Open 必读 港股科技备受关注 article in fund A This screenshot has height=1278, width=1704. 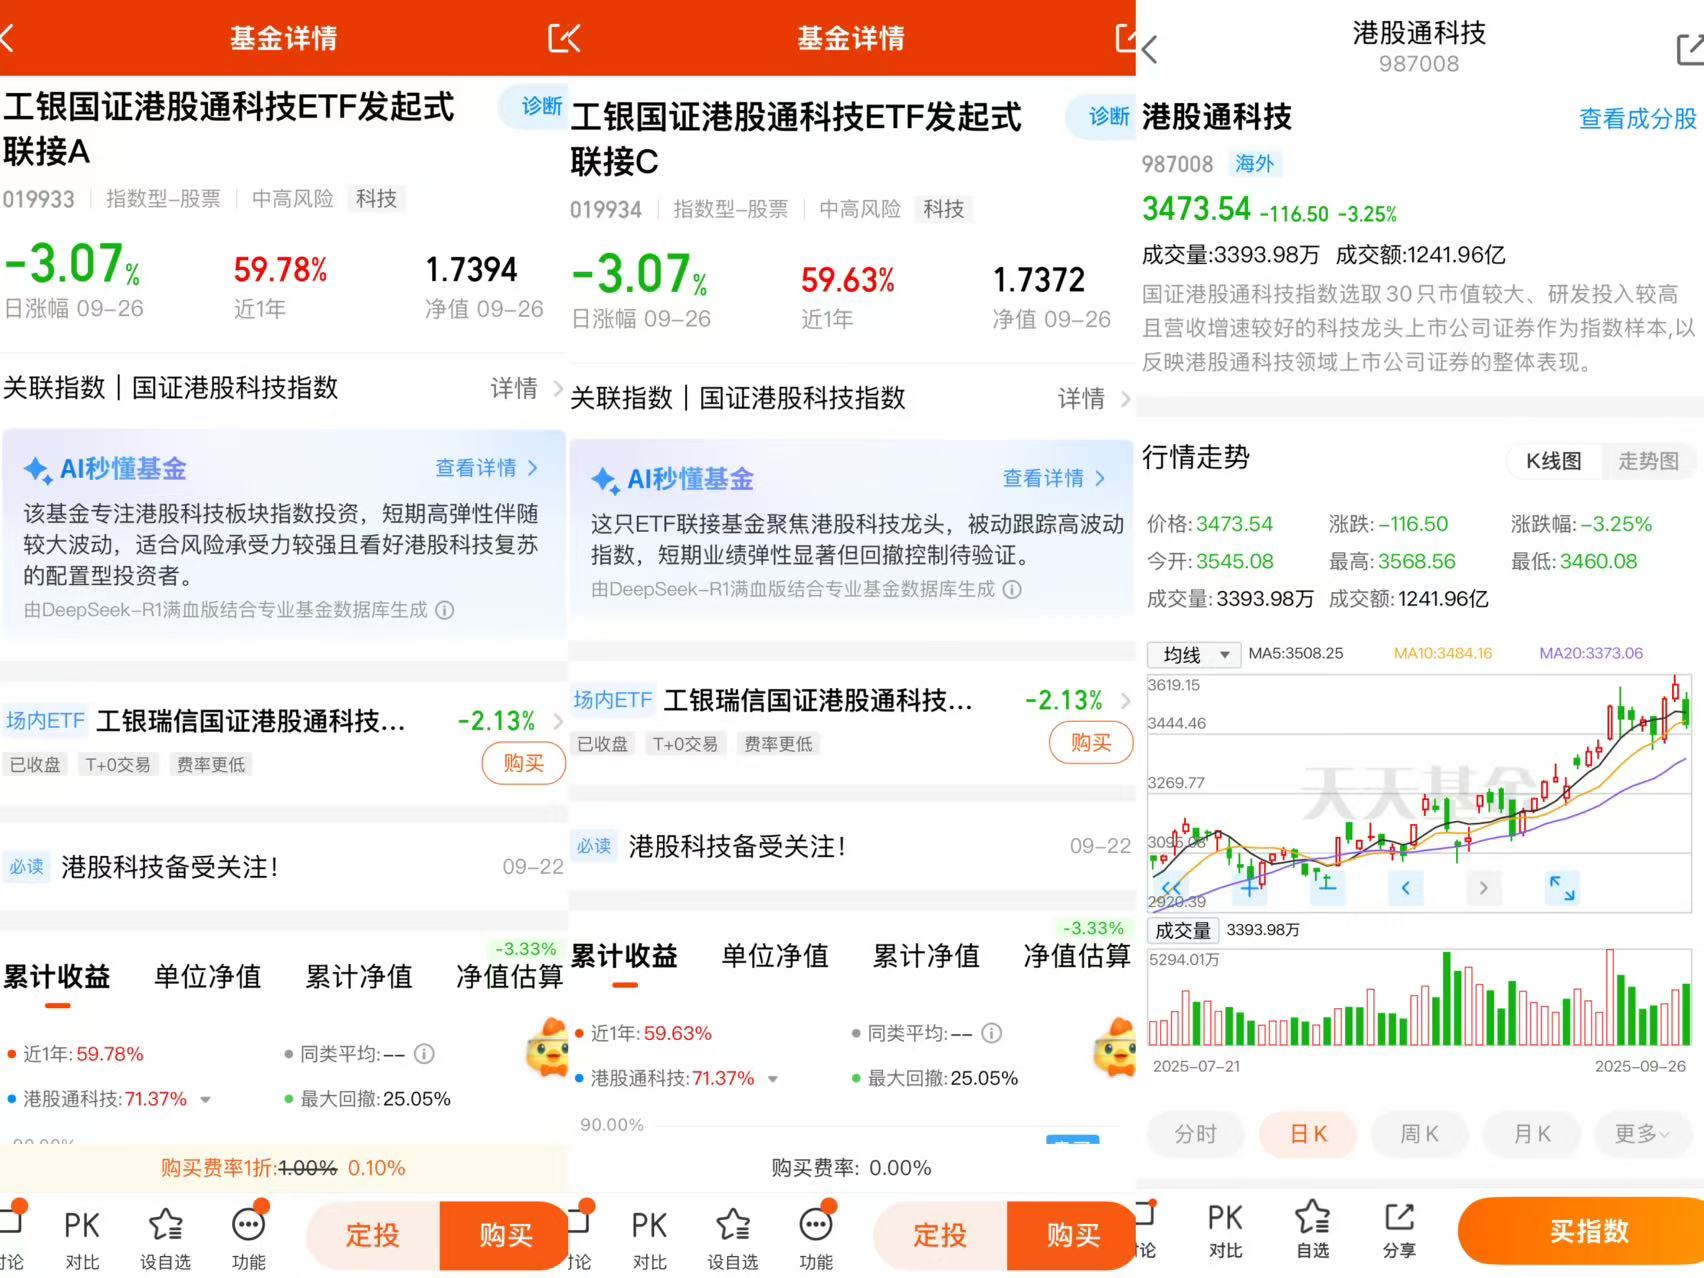(284, 867)
